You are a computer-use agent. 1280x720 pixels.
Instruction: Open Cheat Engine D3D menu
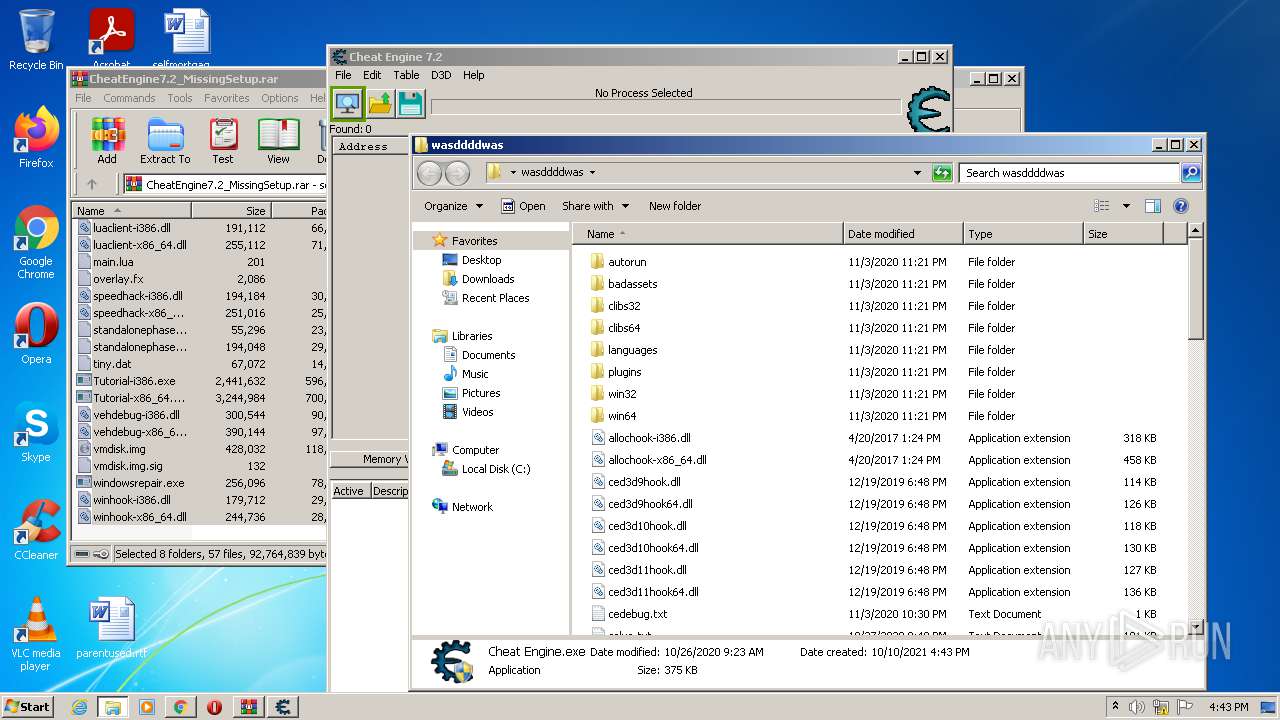441,75
